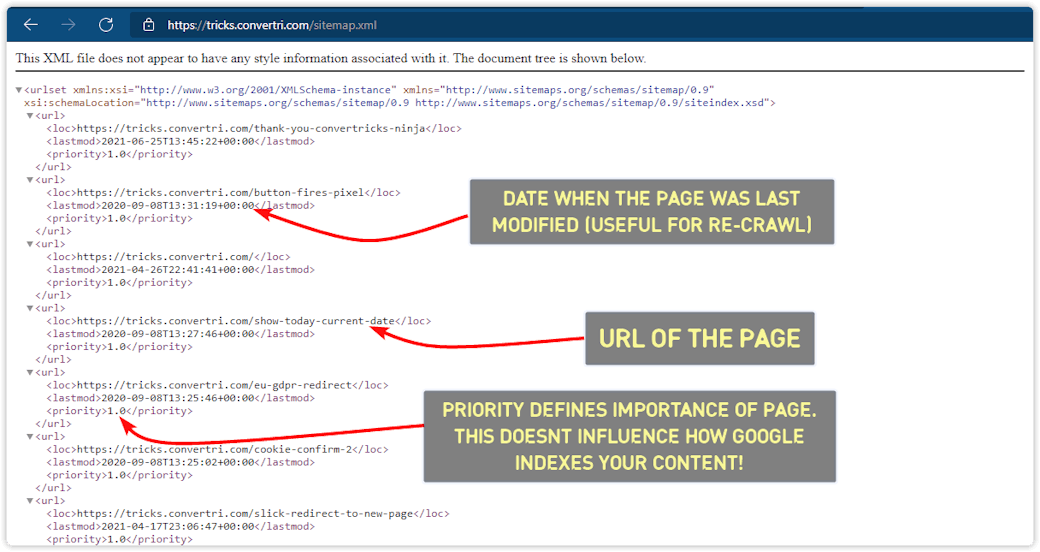Image resolution: width=1040 pixels, height=552 pixels.
Task: Click the "URL OF THE PAGE" annotation box
Action: pyautogui.click(x=699, y=338)
